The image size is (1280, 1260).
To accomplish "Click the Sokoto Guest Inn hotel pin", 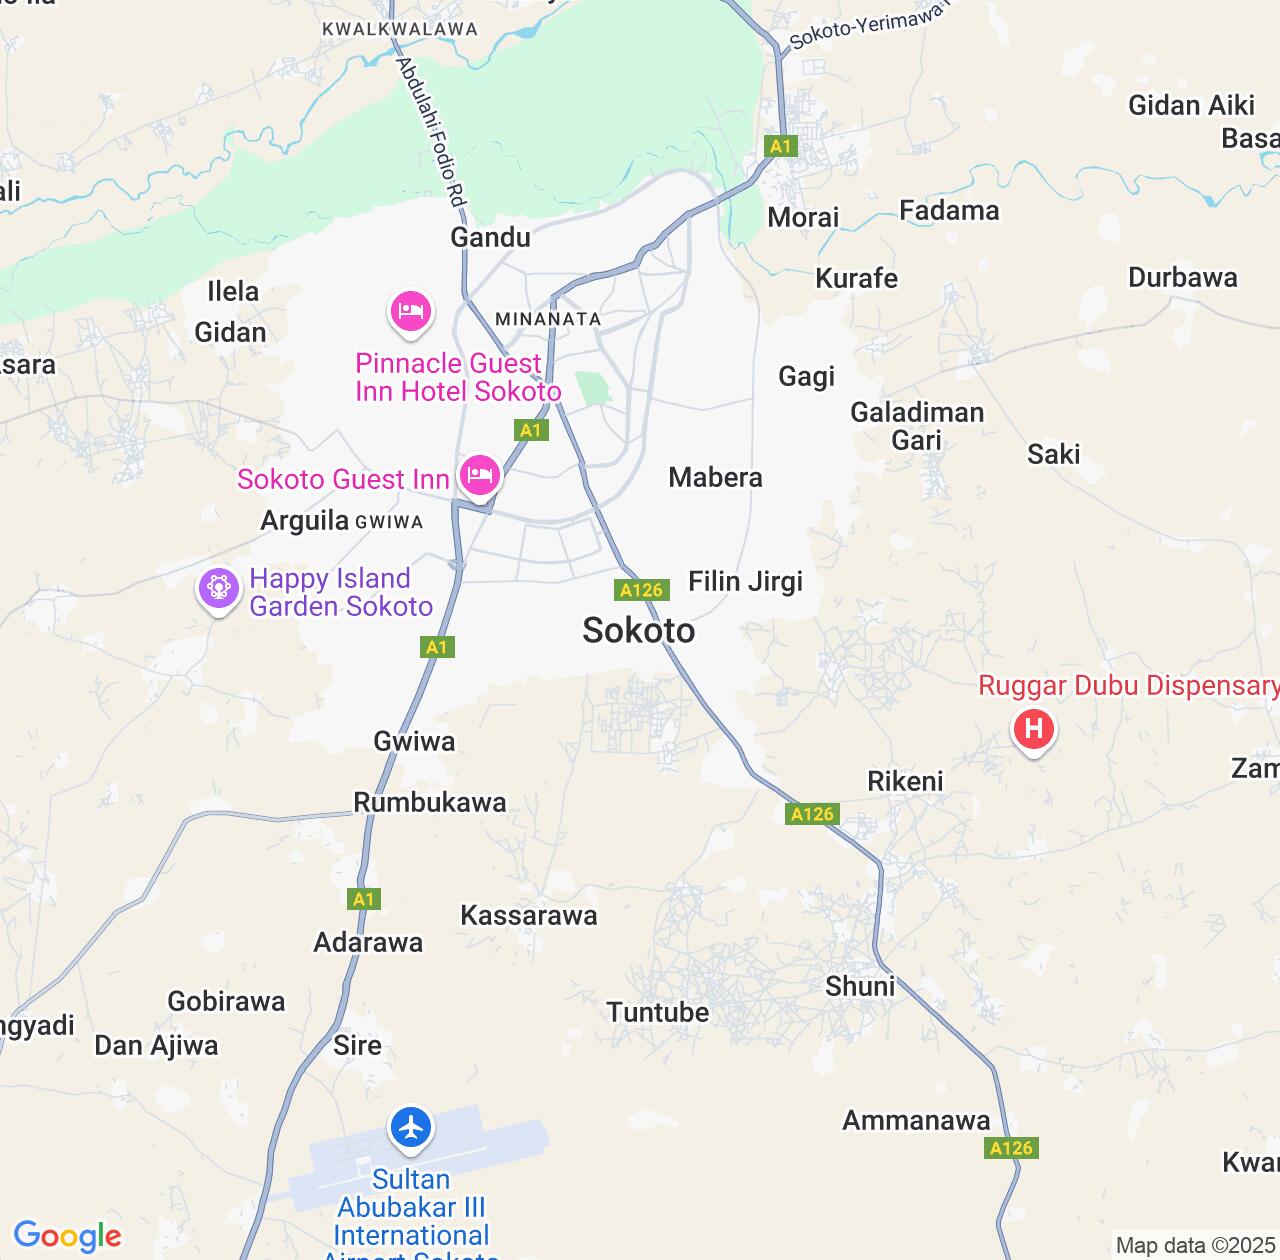I will (480, 475).
